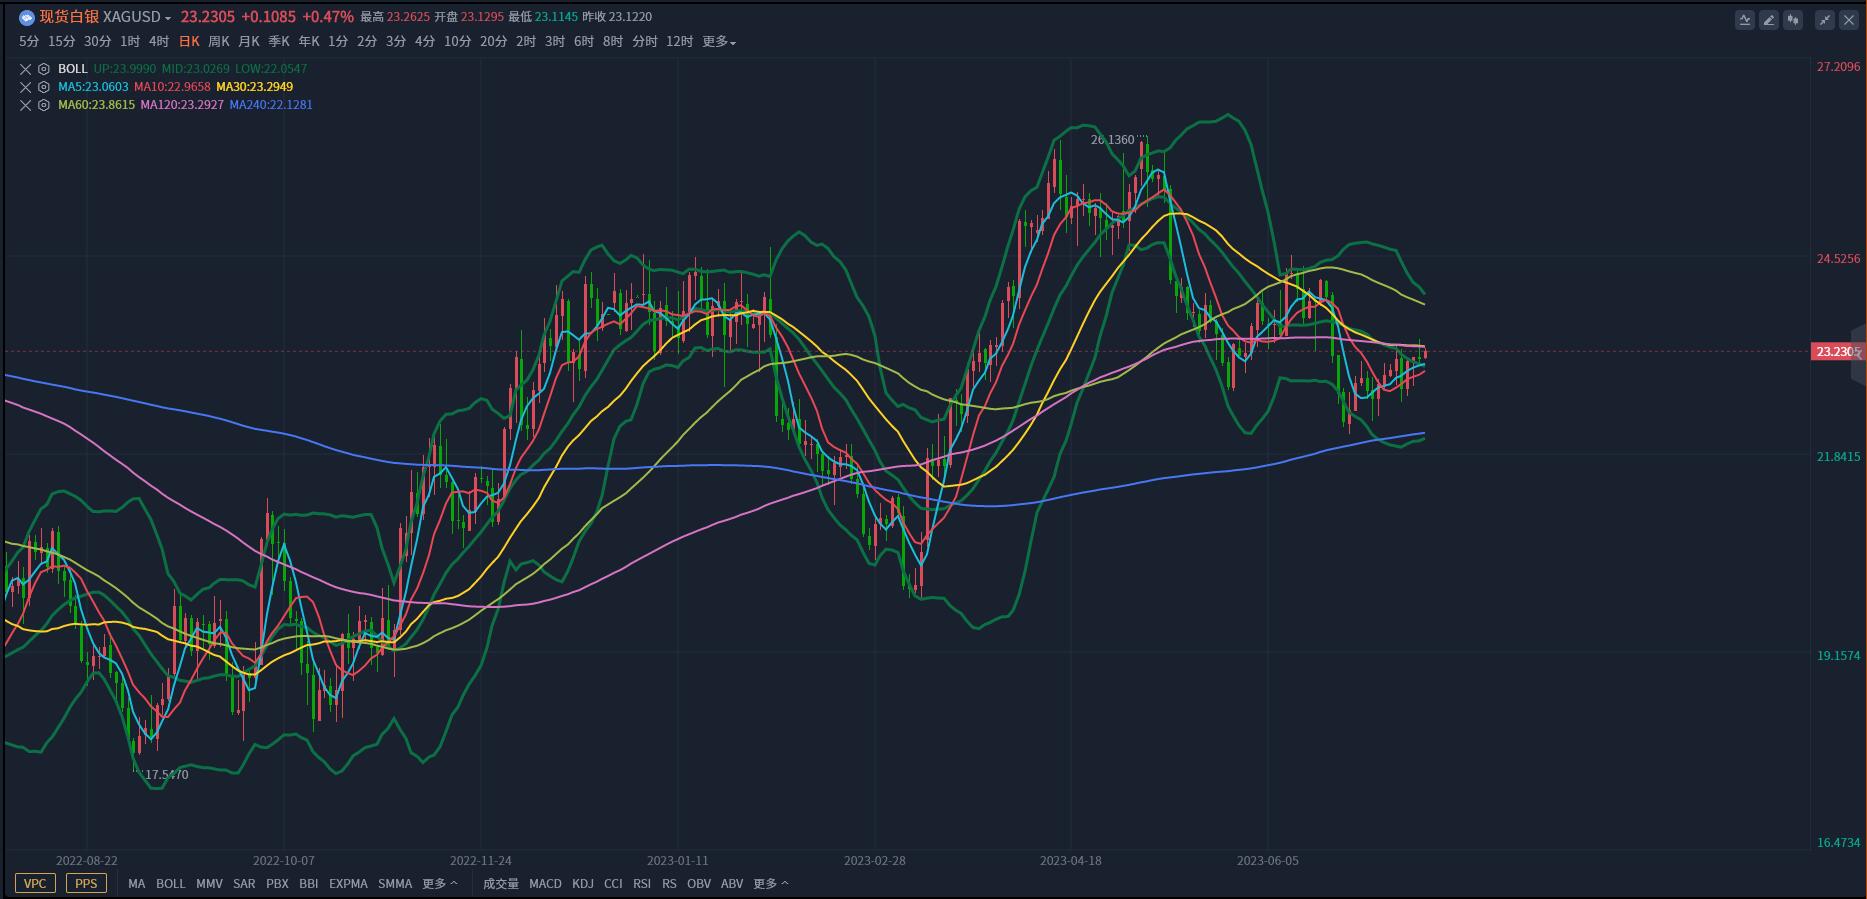Select the 4分 timeframe
The height and width of the screenshot is (899, 1867).
pyautogui.click(x=426, y=42)
